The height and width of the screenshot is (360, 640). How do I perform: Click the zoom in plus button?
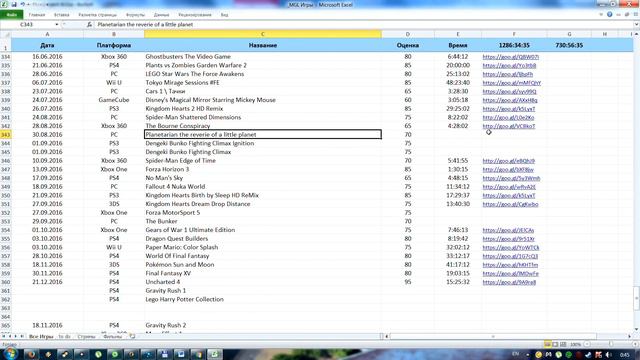coord(635,344)
